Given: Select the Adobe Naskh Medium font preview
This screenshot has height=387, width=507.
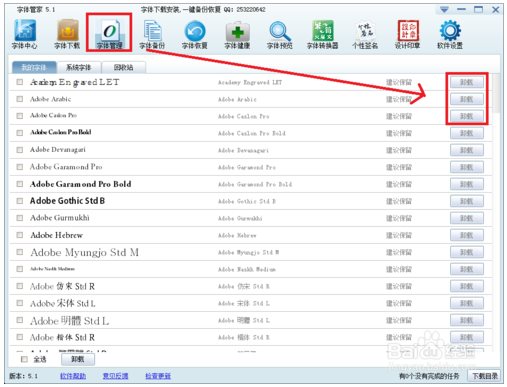Looking at the screenshot, I should point(52,269).
